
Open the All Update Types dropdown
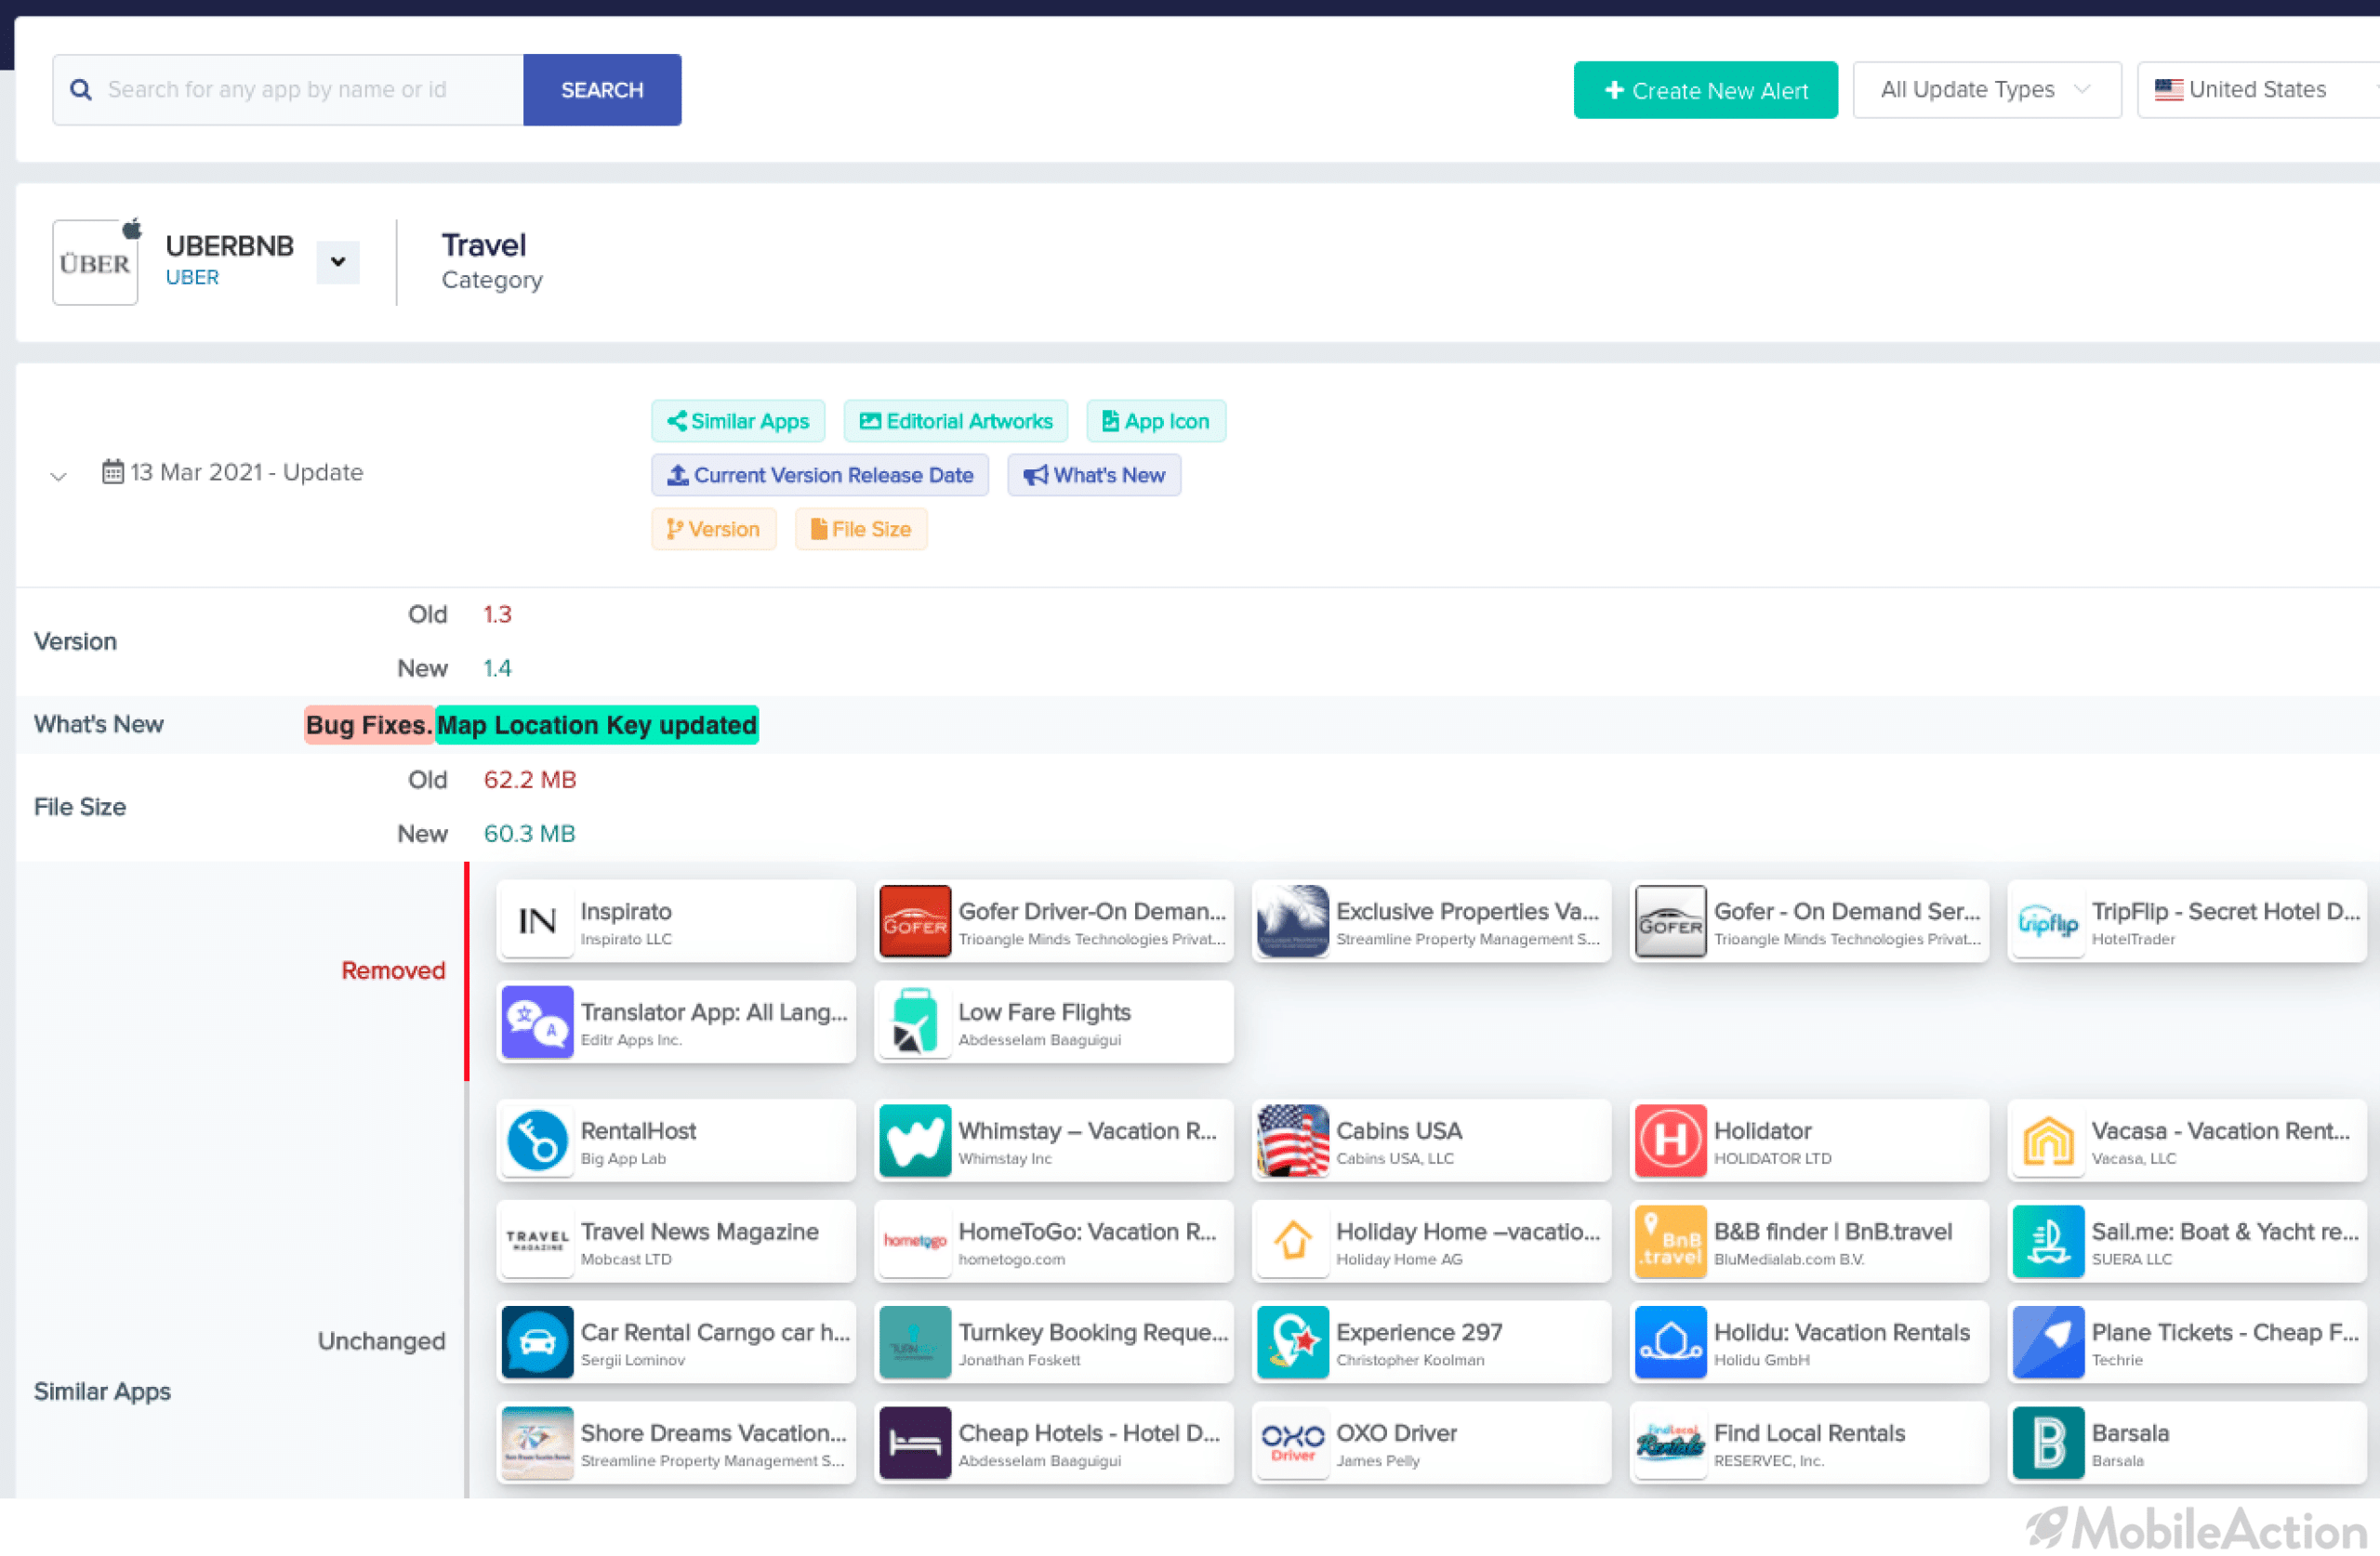click(1987, 90)
